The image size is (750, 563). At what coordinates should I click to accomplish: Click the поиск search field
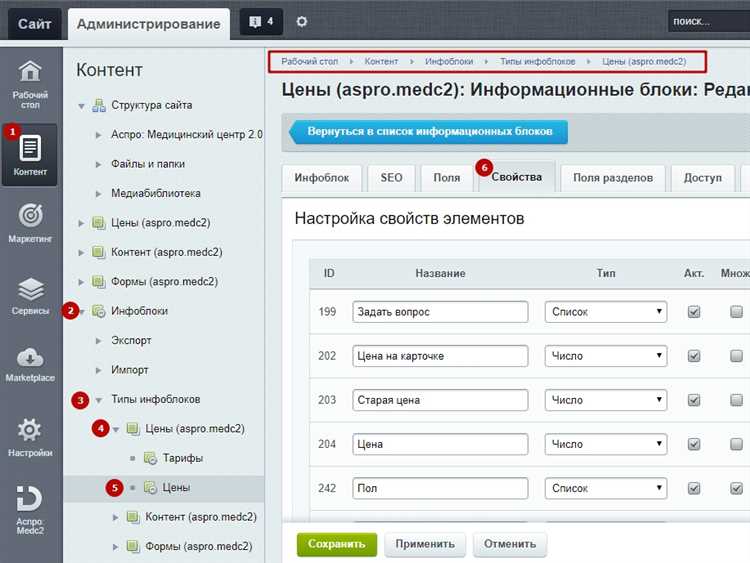click(709, 22)
